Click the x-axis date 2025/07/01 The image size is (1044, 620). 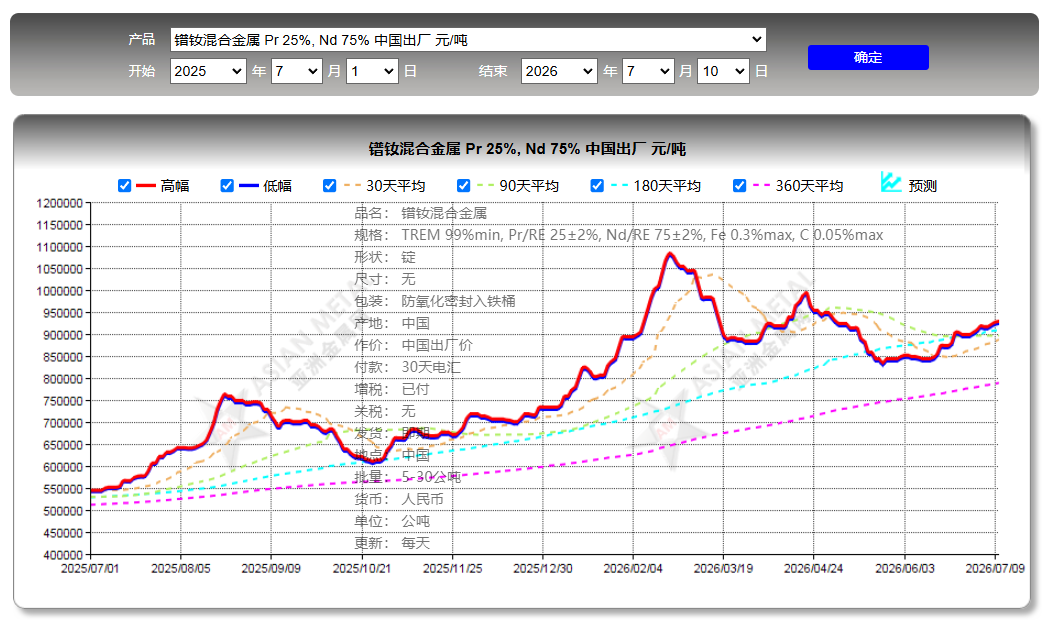point(90,568)
